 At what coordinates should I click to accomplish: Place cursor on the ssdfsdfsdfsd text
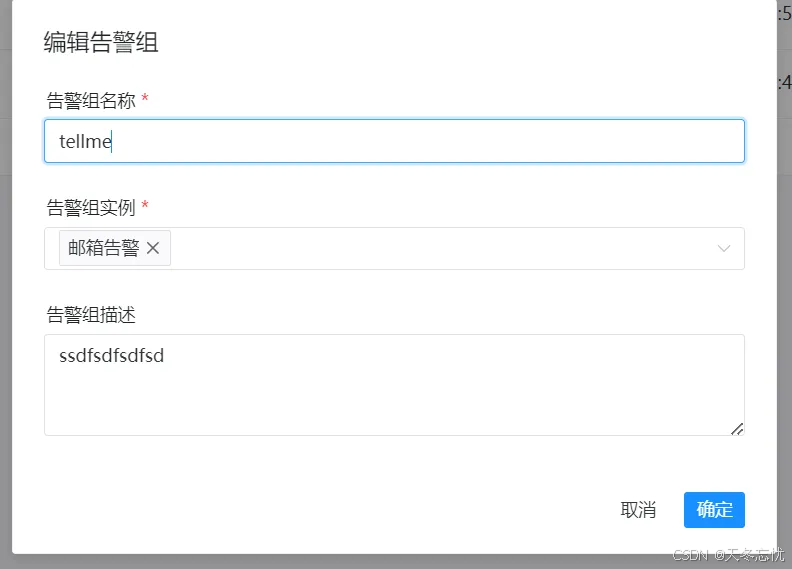click(x=111, y=355)
